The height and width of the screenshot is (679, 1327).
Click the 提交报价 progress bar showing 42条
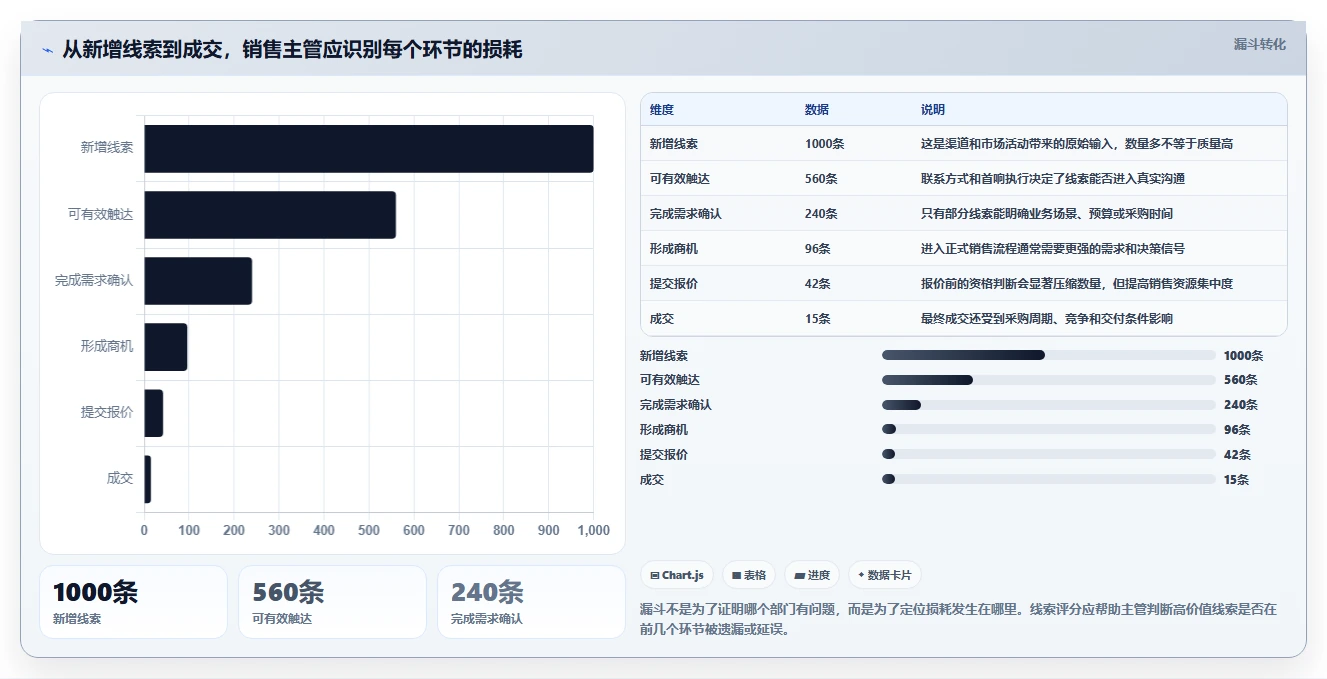(x=1049, y=455)
